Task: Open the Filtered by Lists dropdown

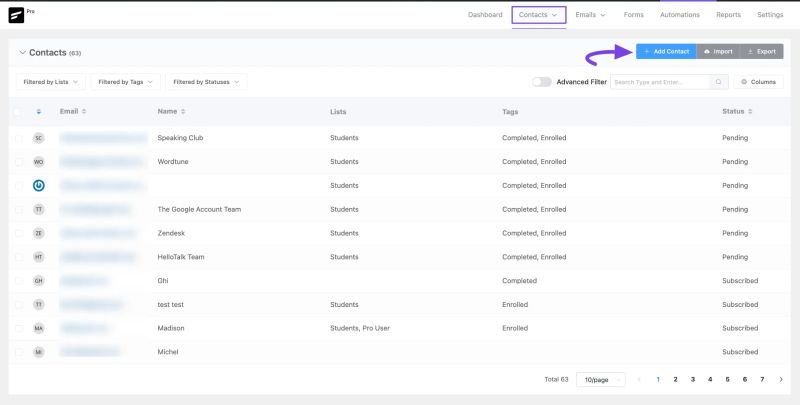Action: tap(51, 82)
